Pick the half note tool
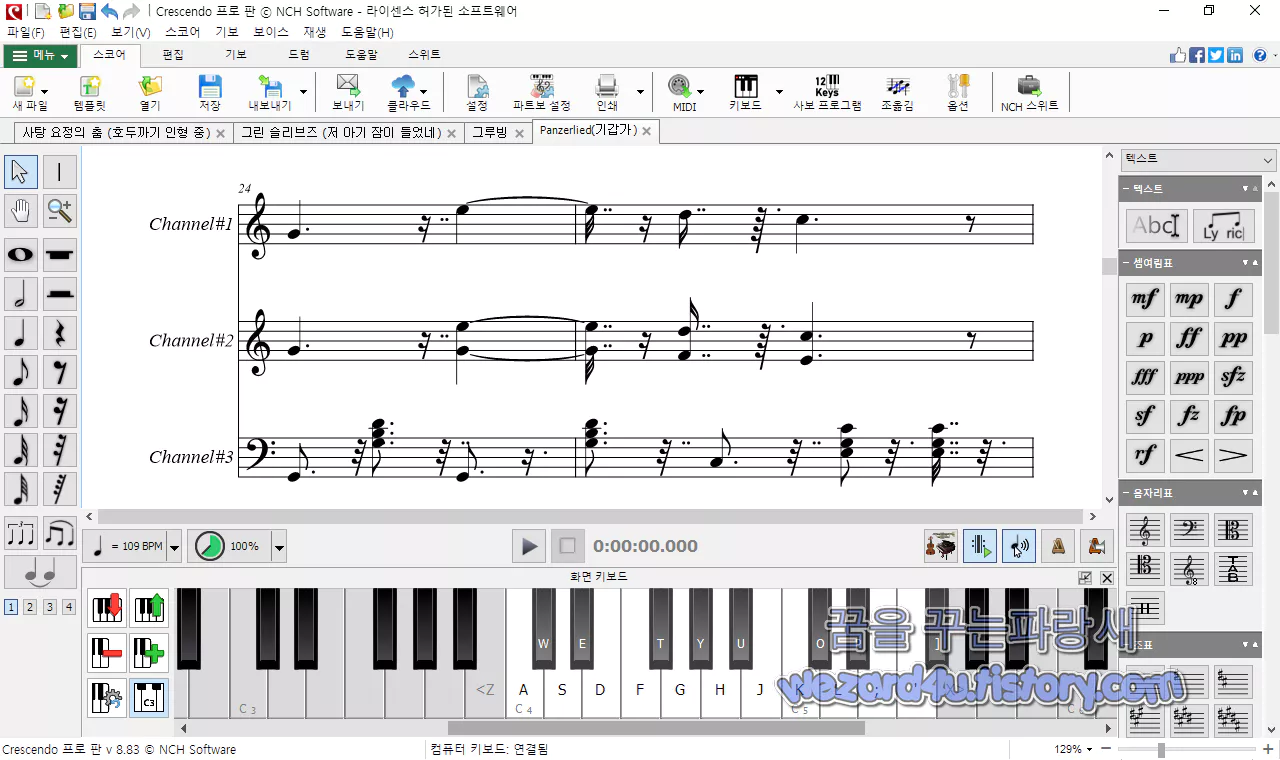 pyautogui.click(x=21, y=293)
